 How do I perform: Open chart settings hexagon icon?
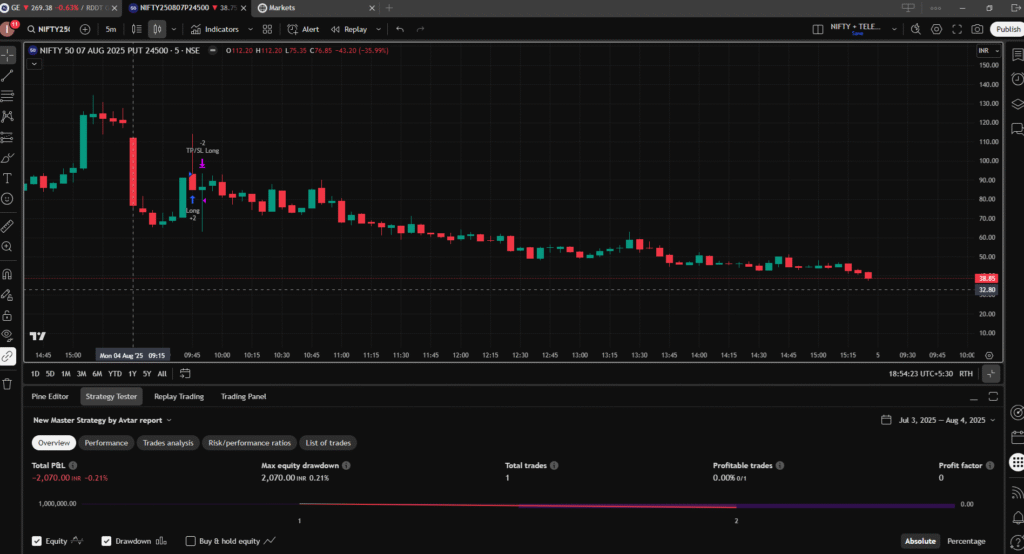pyautogui.click(x=936, y=29)
